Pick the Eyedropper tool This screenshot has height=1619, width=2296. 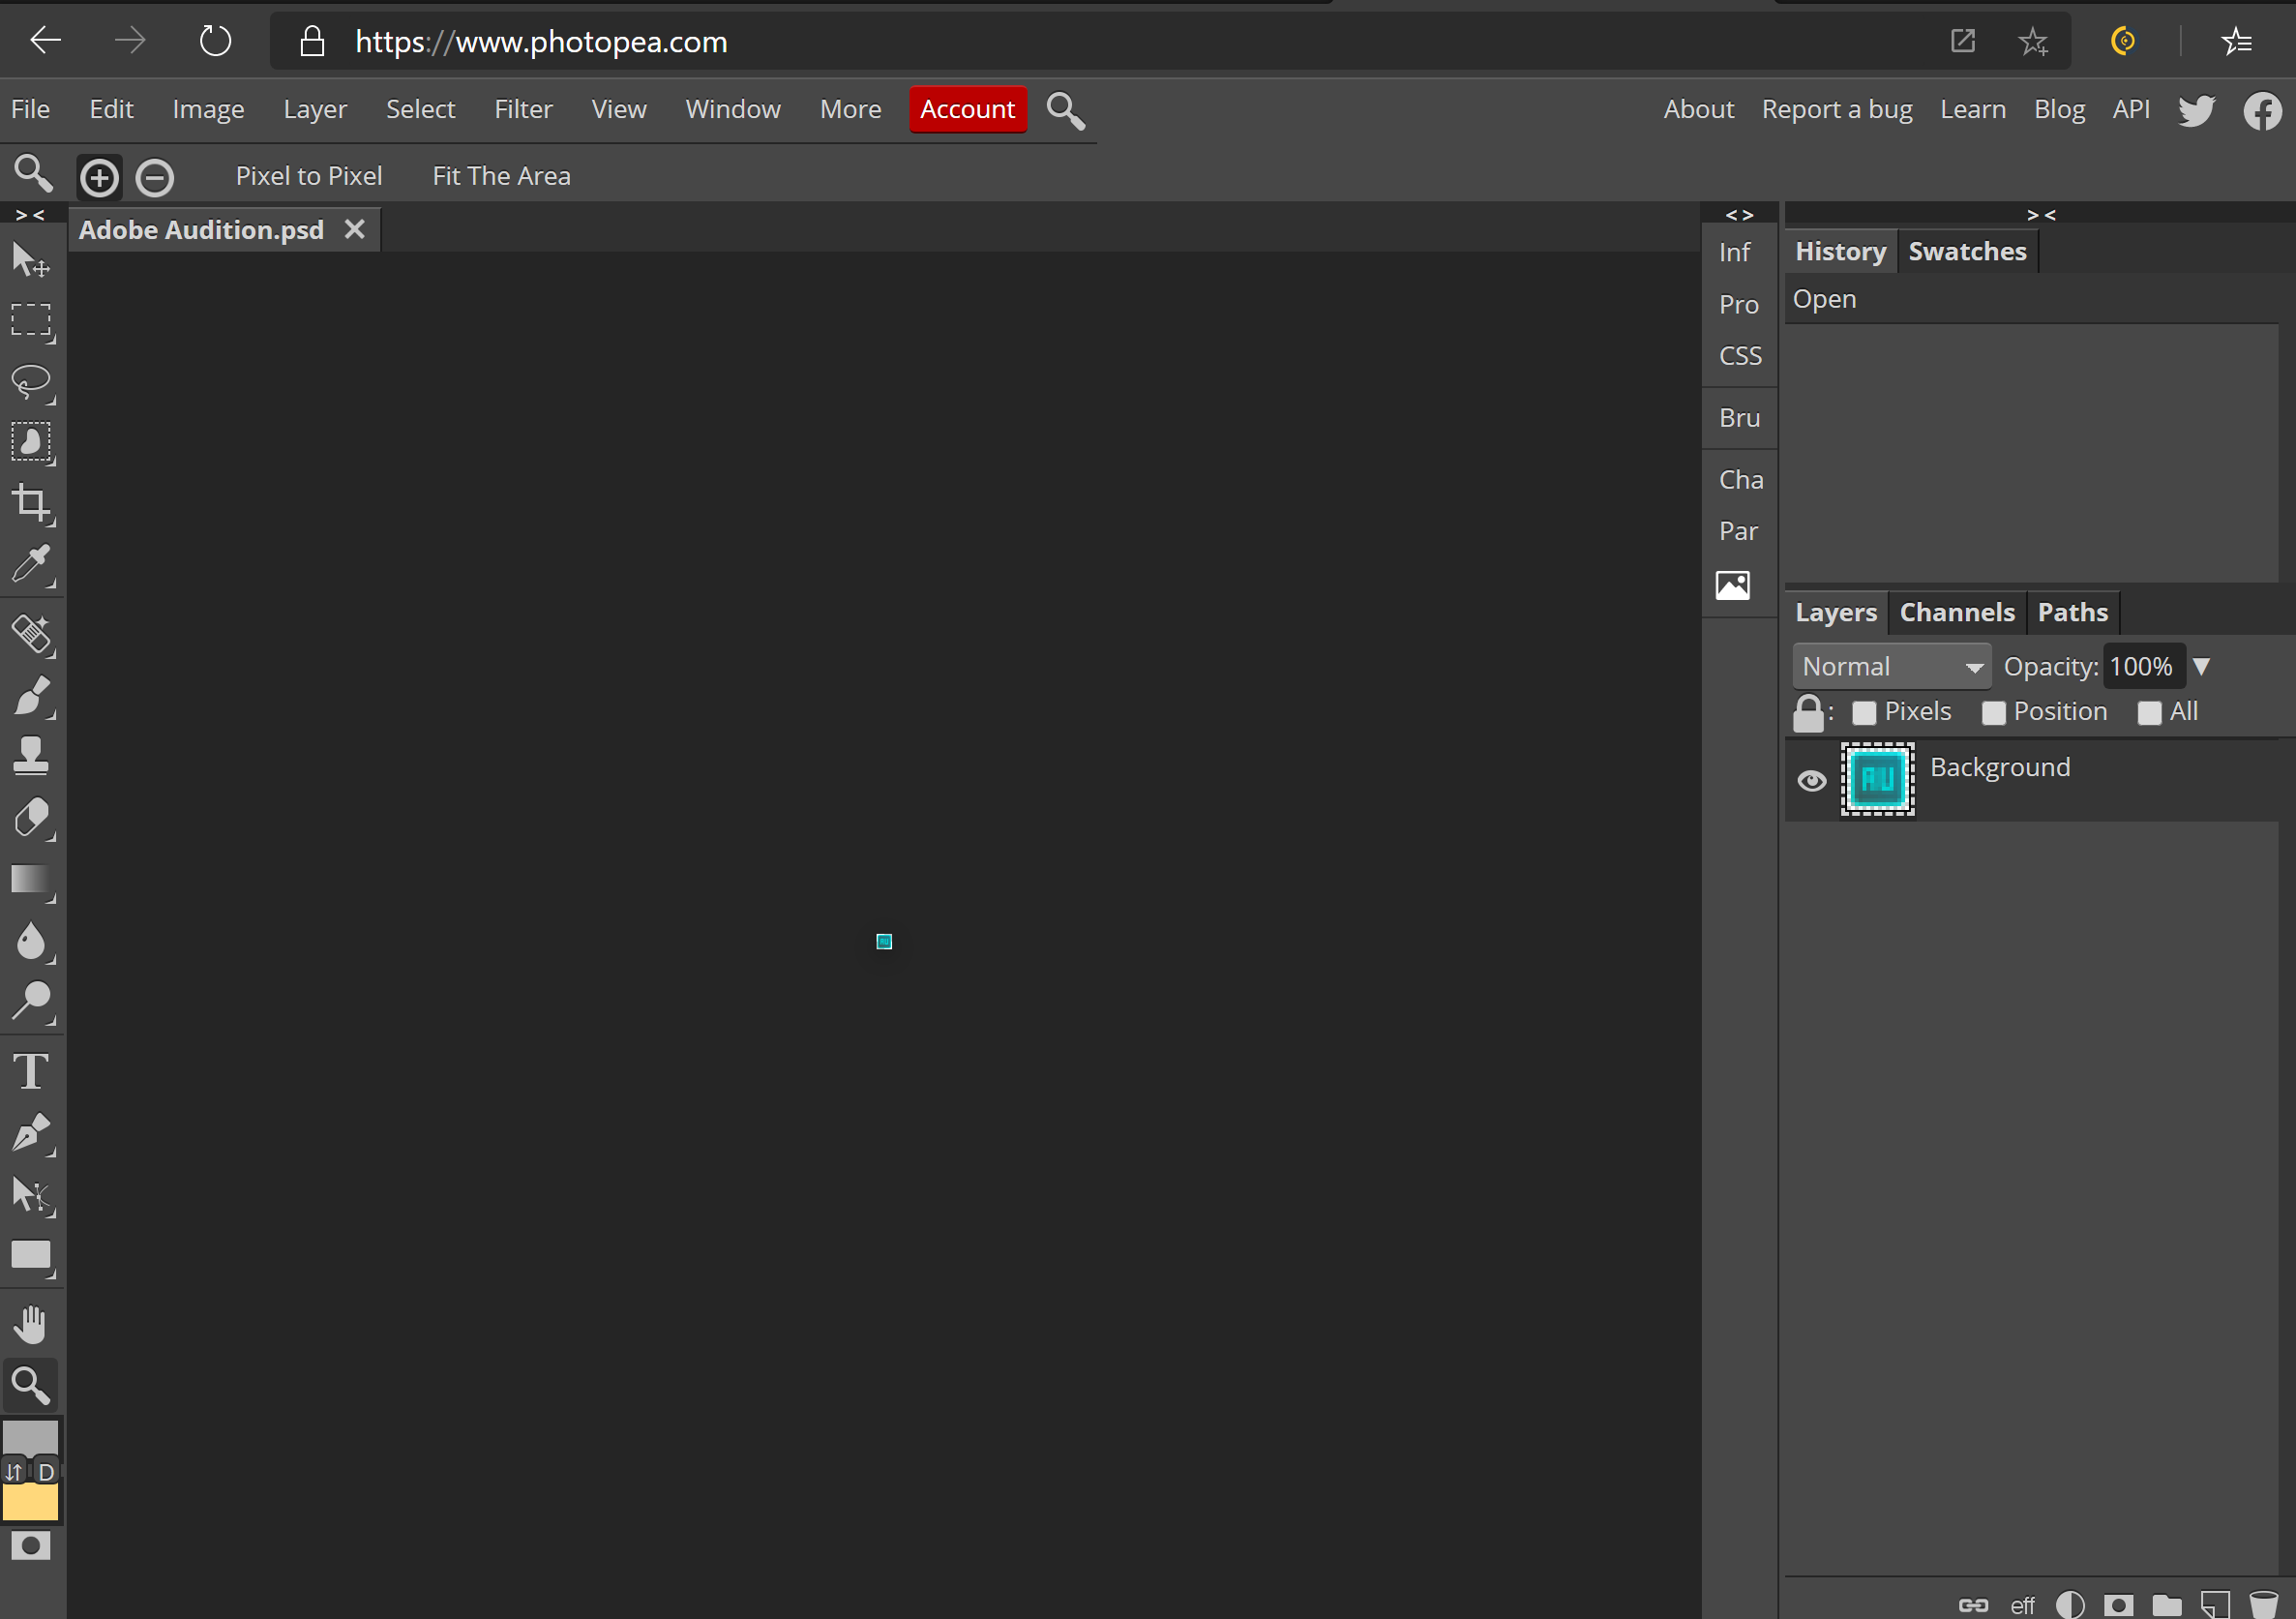(x=31, y=565)
